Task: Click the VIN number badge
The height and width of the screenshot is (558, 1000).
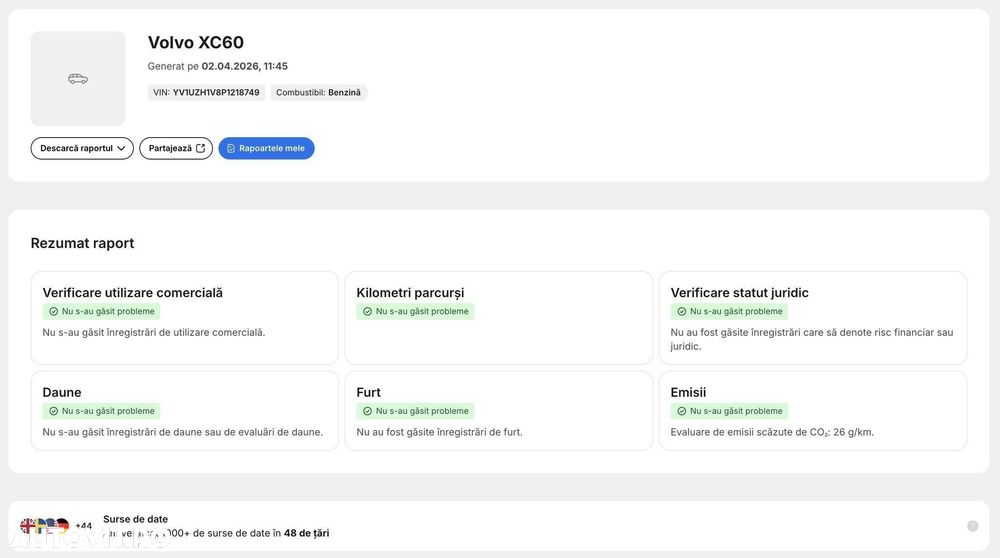Action: pyautogui.click(x=206, y=92)
